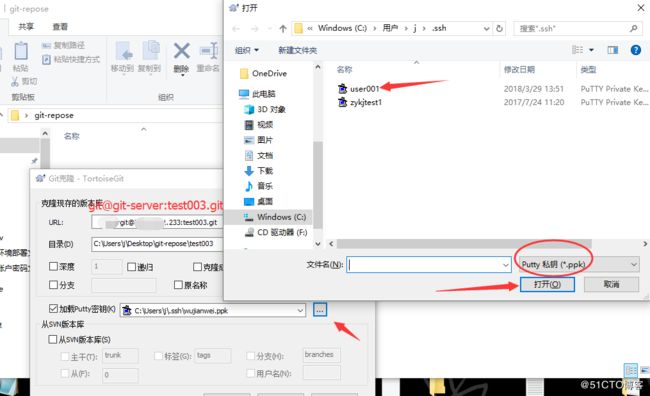The width and height of the screenshot is (650, 396).
Task: Go back in Open dialog navigation
Action: click(x=236, y=29)
